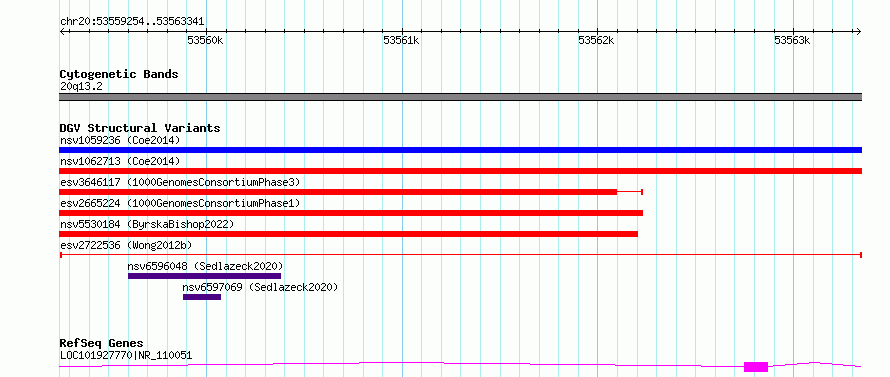Click the 53562k ruler position
890x377 pixels.
coord(597,40)
